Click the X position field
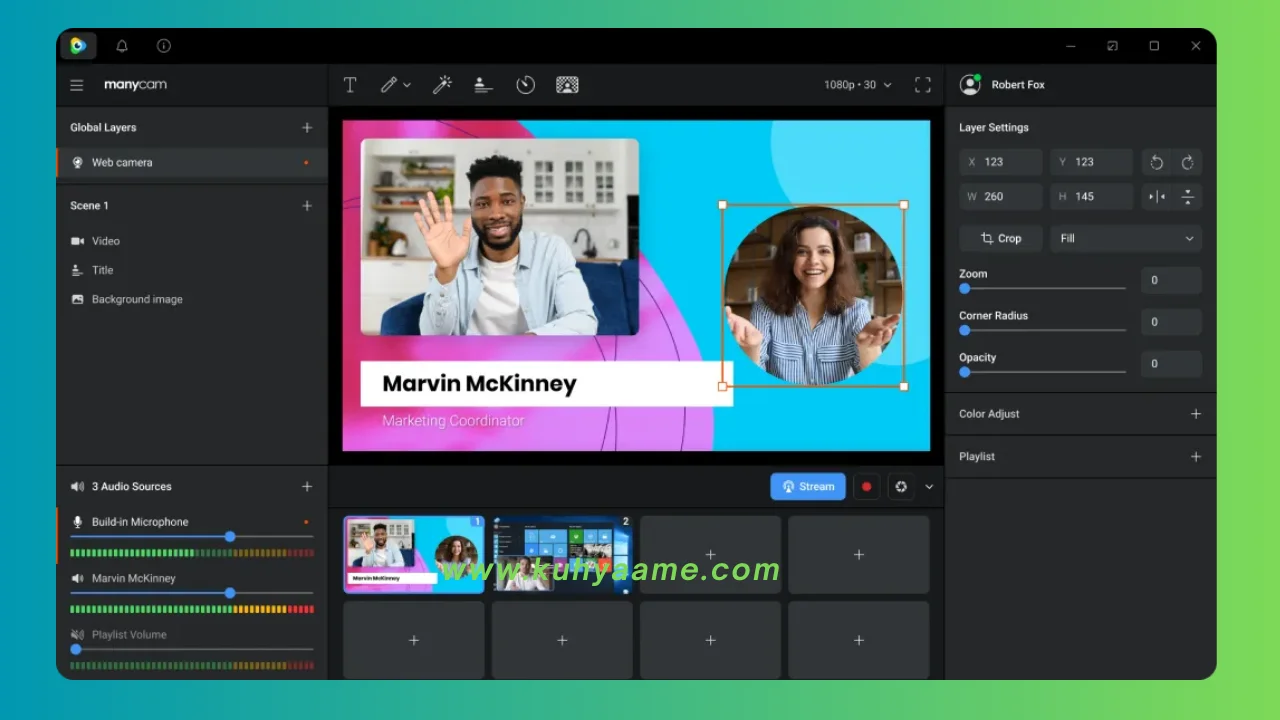Screen dimensions: 1280x720 [x=1001, y=162]
